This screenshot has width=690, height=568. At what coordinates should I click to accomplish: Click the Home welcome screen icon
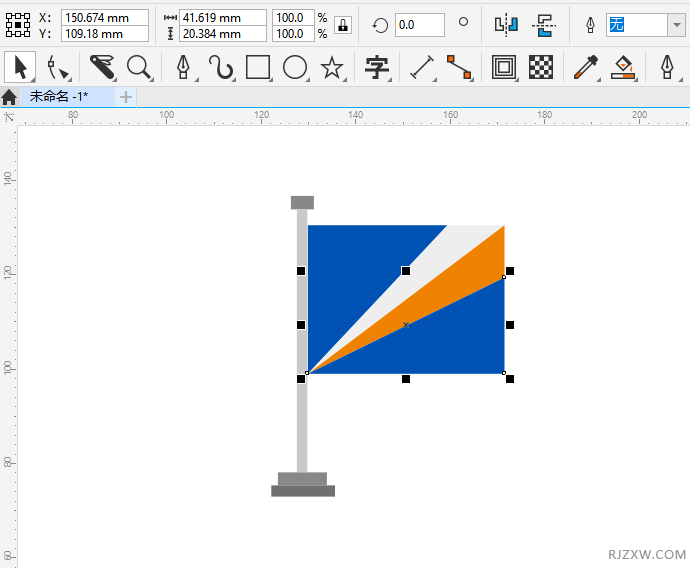9,97
